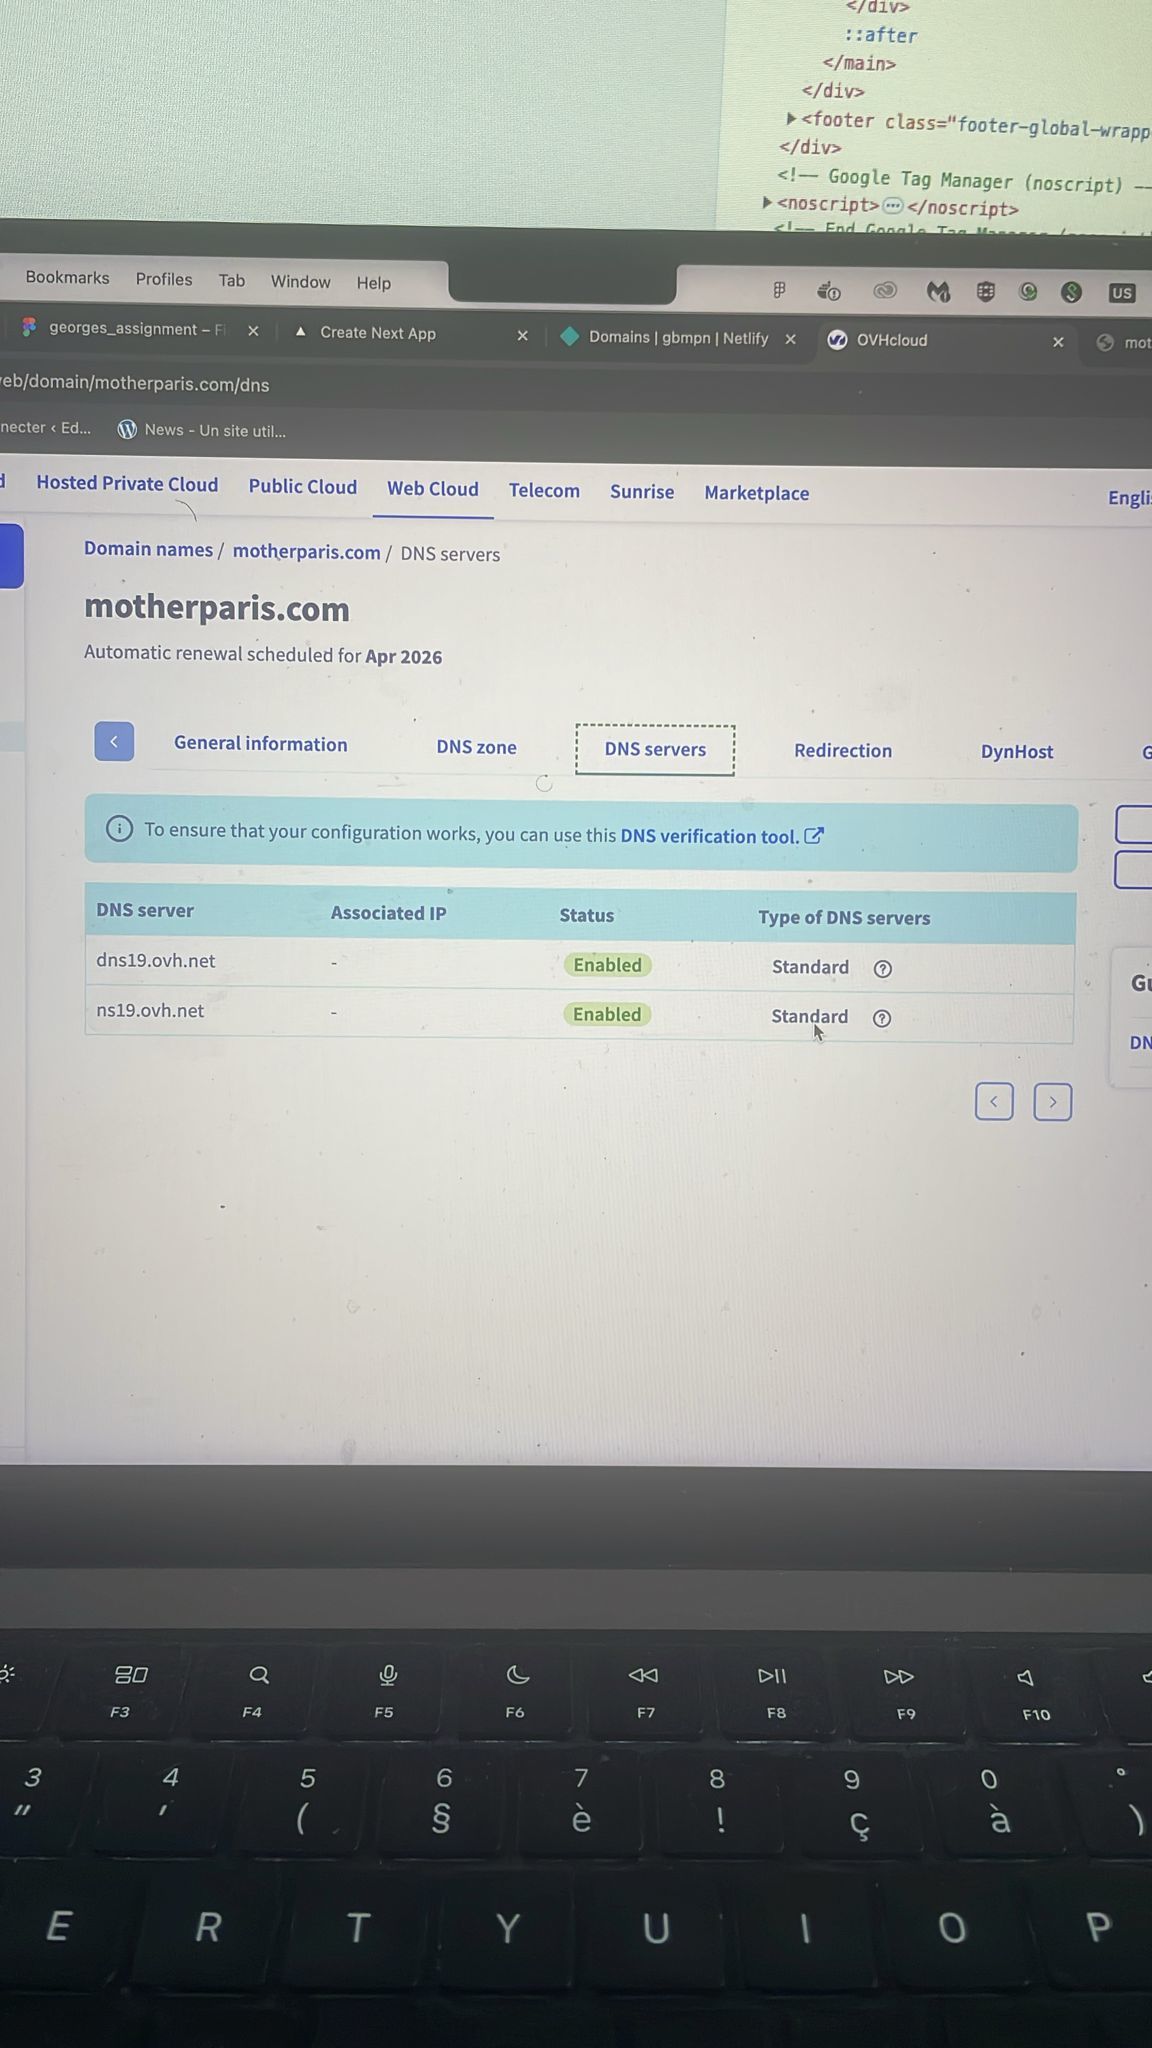Viewport: 1152px width, 2048px height.
Task: Click help icon beside first Standard type
Action: [882, 968]
